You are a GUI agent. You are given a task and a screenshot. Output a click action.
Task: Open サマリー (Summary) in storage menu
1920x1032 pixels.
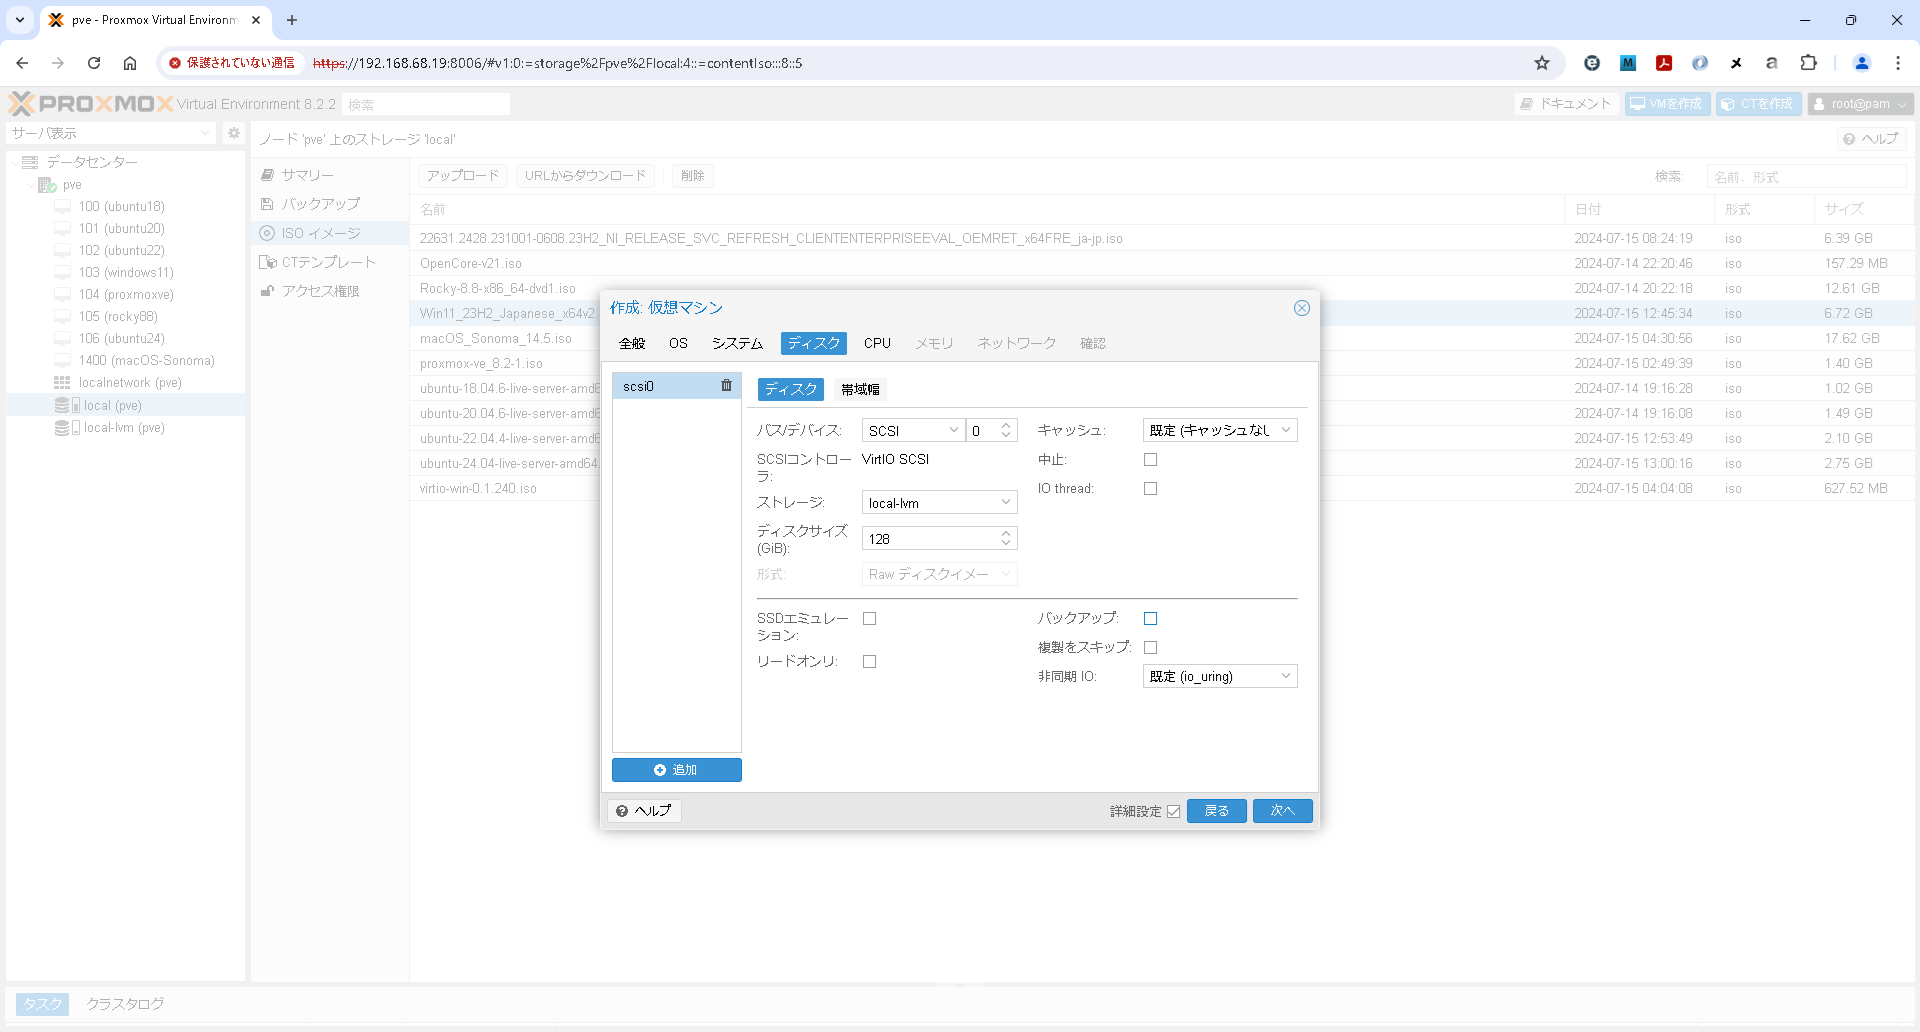307,175
